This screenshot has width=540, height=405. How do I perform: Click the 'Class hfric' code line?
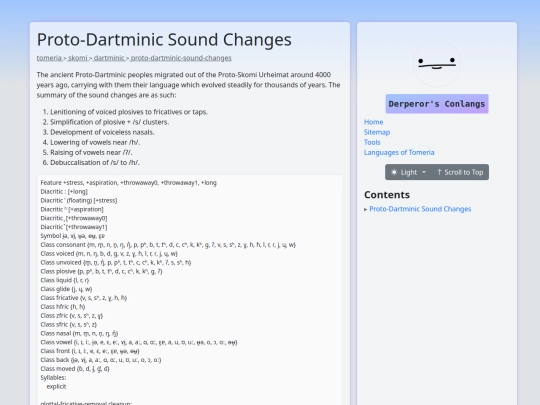63,307
